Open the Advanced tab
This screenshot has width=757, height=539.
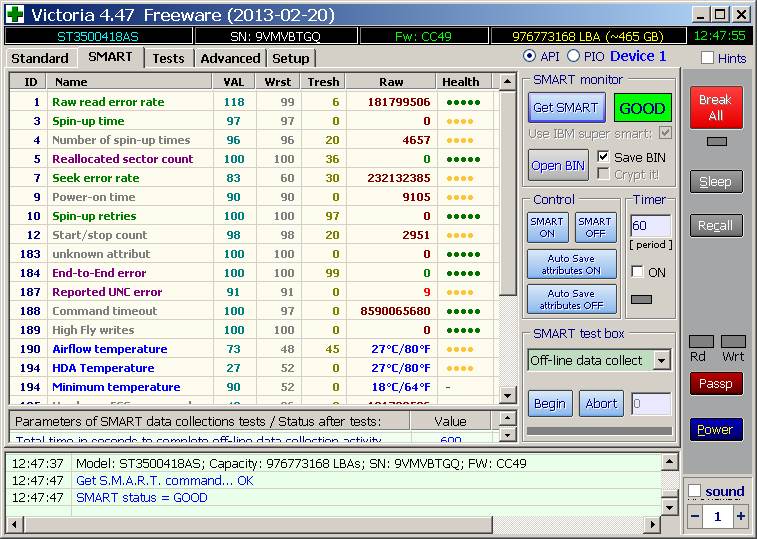pyautogui.click(x=230, y=58)
